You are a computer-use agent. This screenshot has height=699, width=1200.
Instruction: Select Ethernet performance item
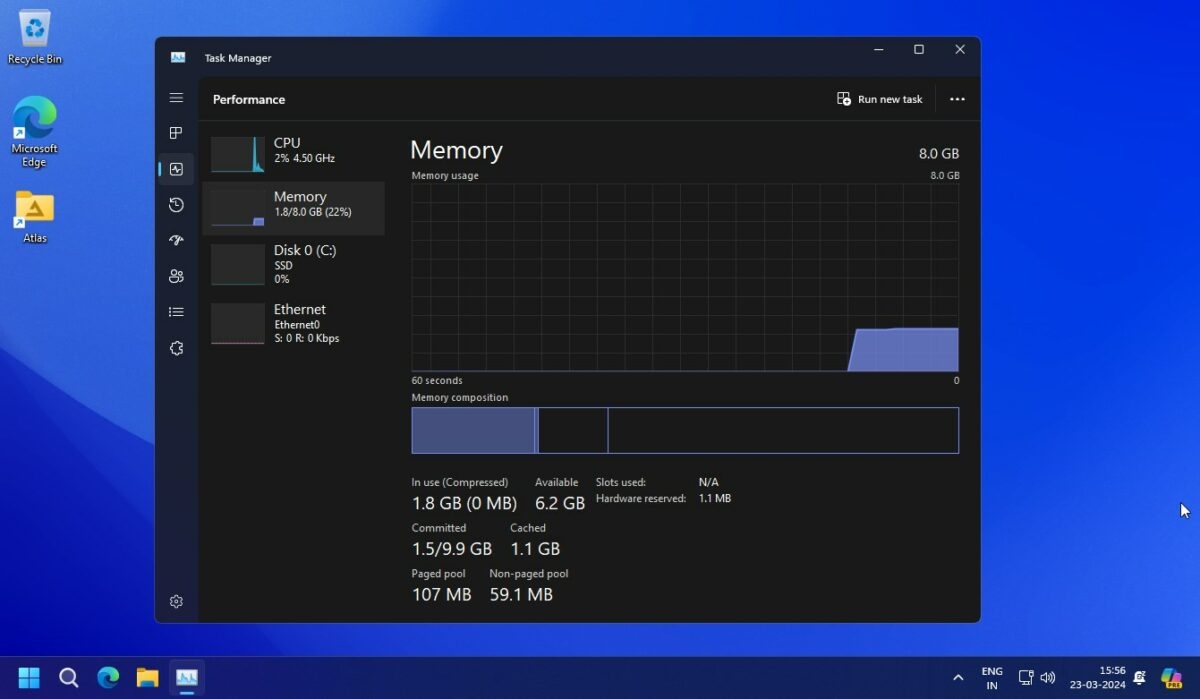click(293, 323)
